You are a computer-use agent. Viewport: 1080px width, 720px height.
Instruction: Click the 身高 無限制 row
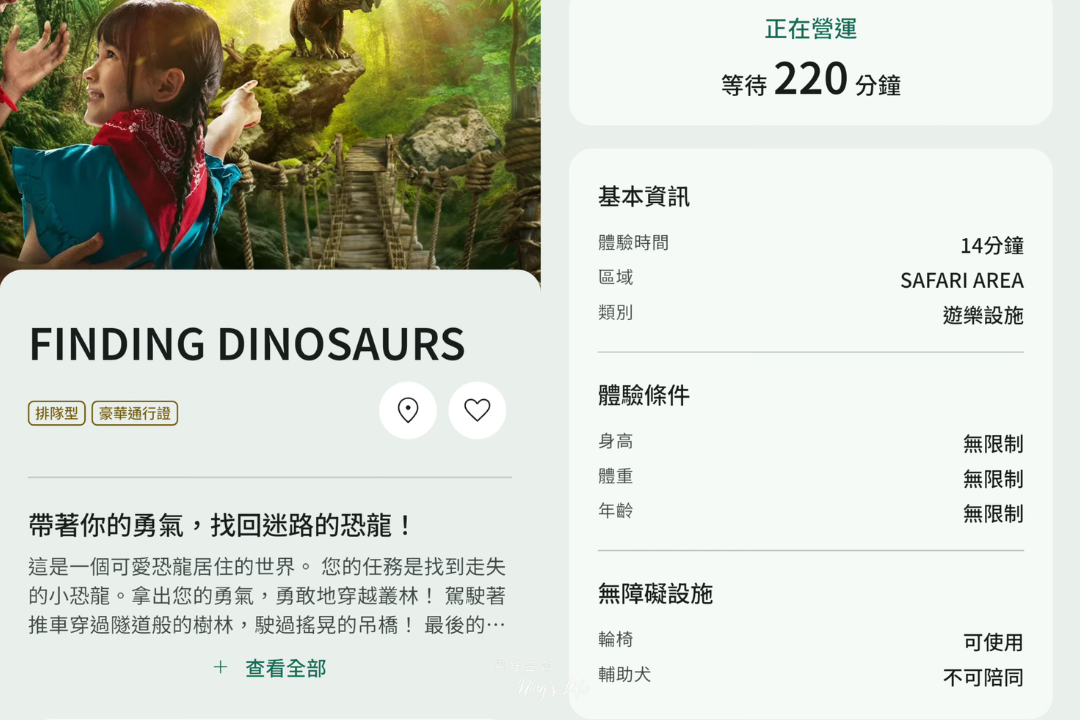click(811, 443)
